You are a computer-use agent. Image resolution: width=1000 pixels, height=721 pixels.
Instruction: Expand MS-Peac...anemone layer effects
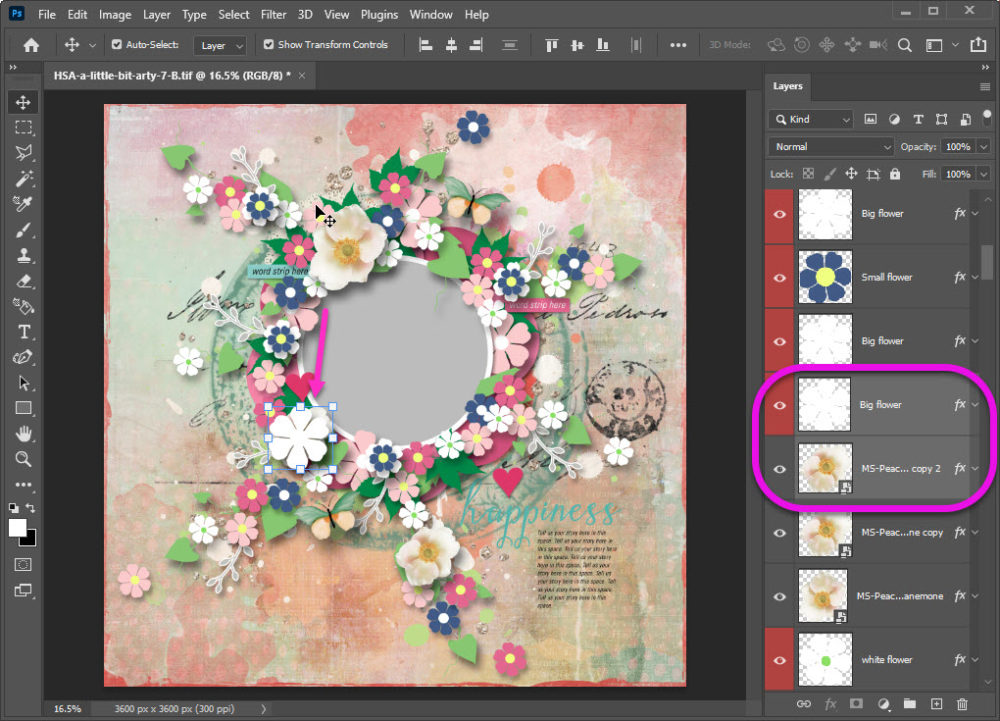(975, 596)
